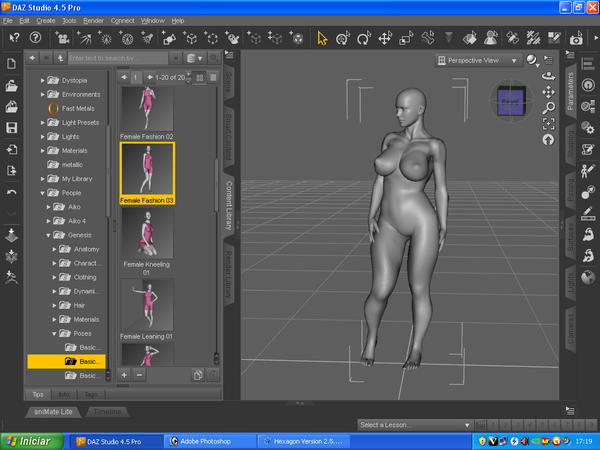Image resolution: width=600 pixels, height=450 pixels.
Task: Click the Render camera icon in toolbar
Action: tap(577, 39)
